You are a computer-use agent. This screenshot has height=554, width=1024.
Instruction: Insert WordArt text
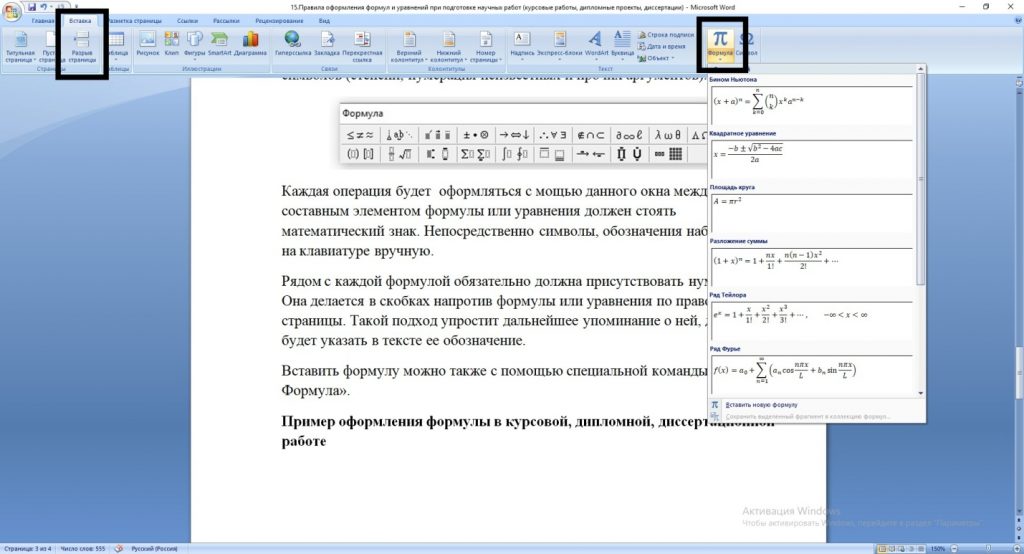click(596, 43)
